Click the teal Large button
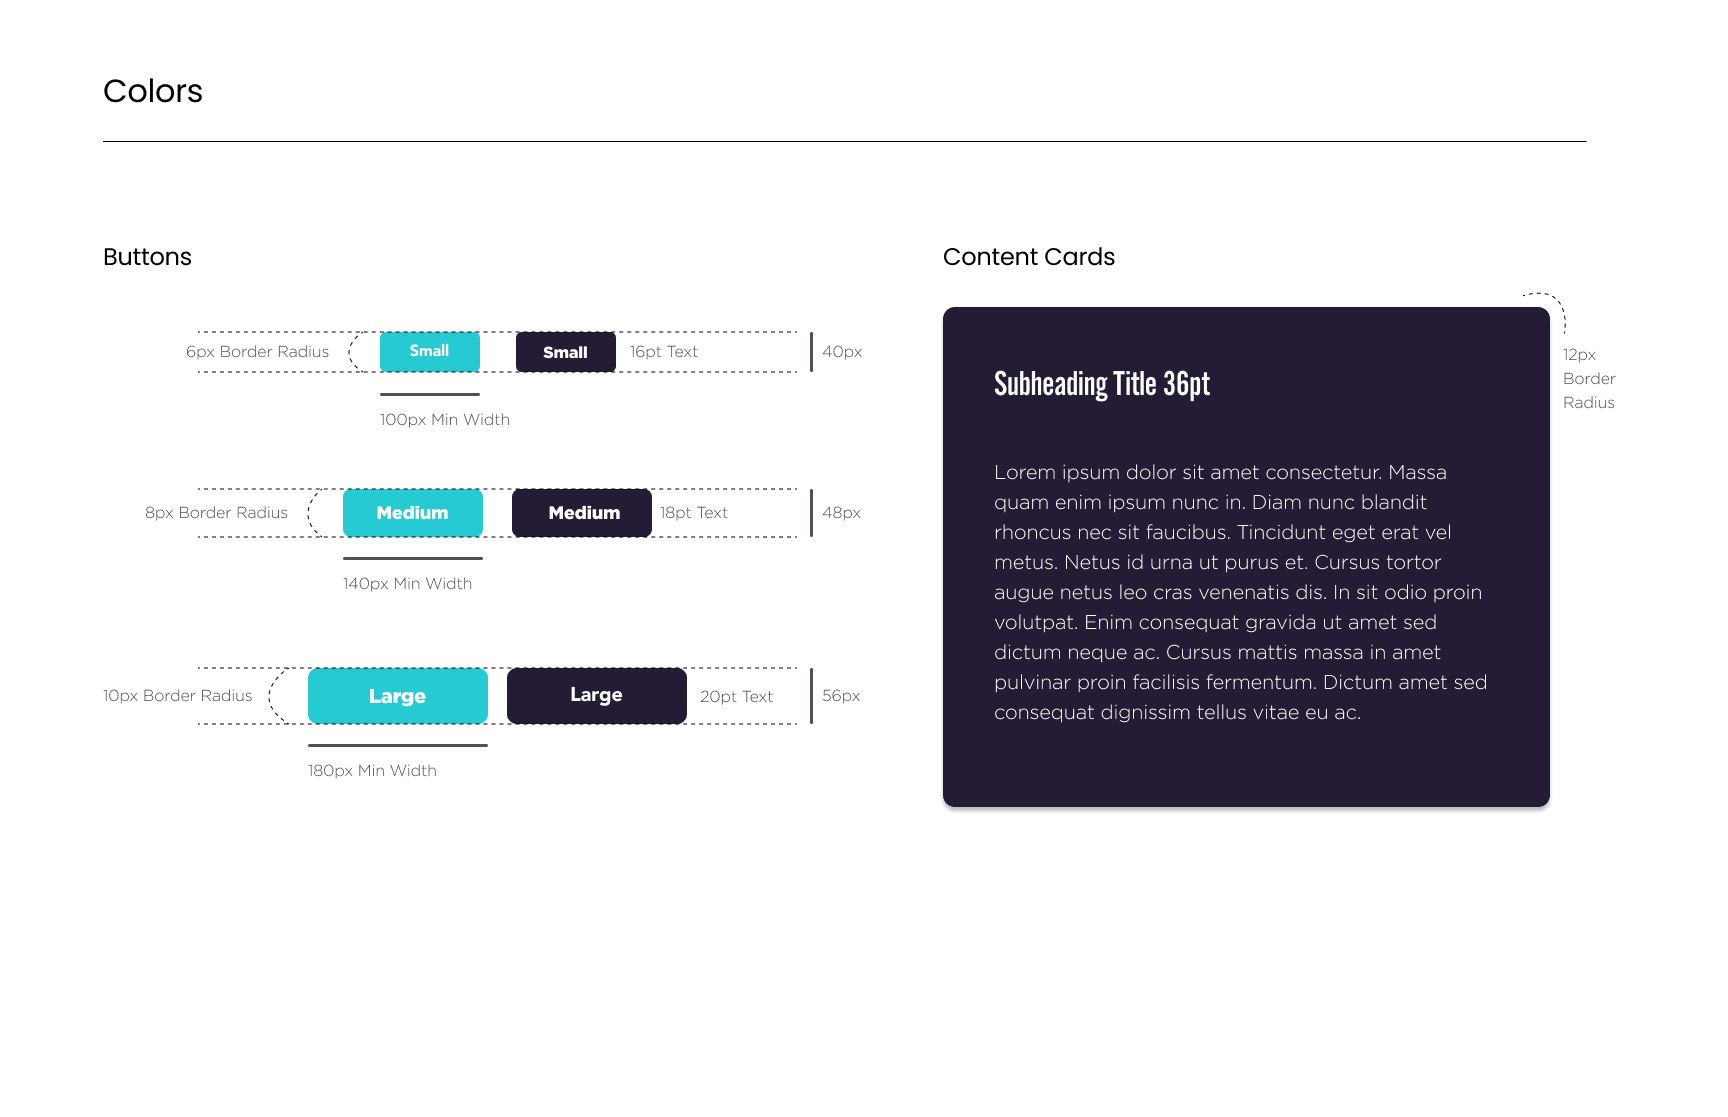This screenshot has width=1728, height=1117. coord(398,696)
